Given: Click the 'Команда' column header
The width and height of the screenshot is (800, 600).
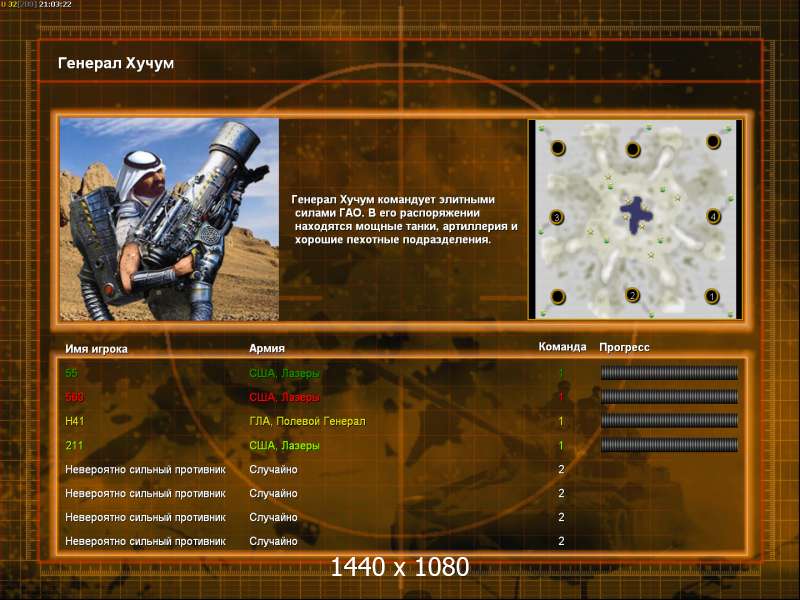Looking at the screenshot, I should [x=562, y=346].
